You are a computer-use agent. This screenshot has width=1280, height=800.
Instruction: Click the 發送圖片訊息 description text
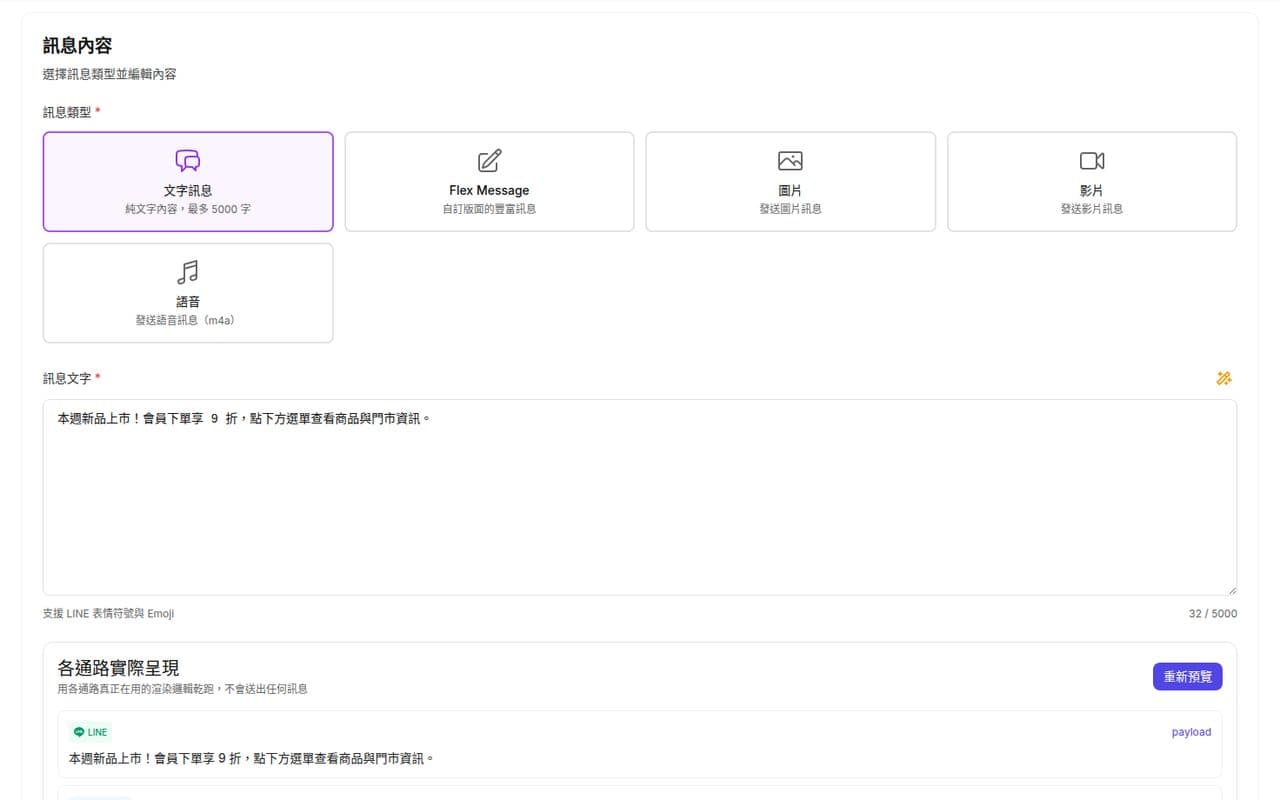click(x=790, y=209)
